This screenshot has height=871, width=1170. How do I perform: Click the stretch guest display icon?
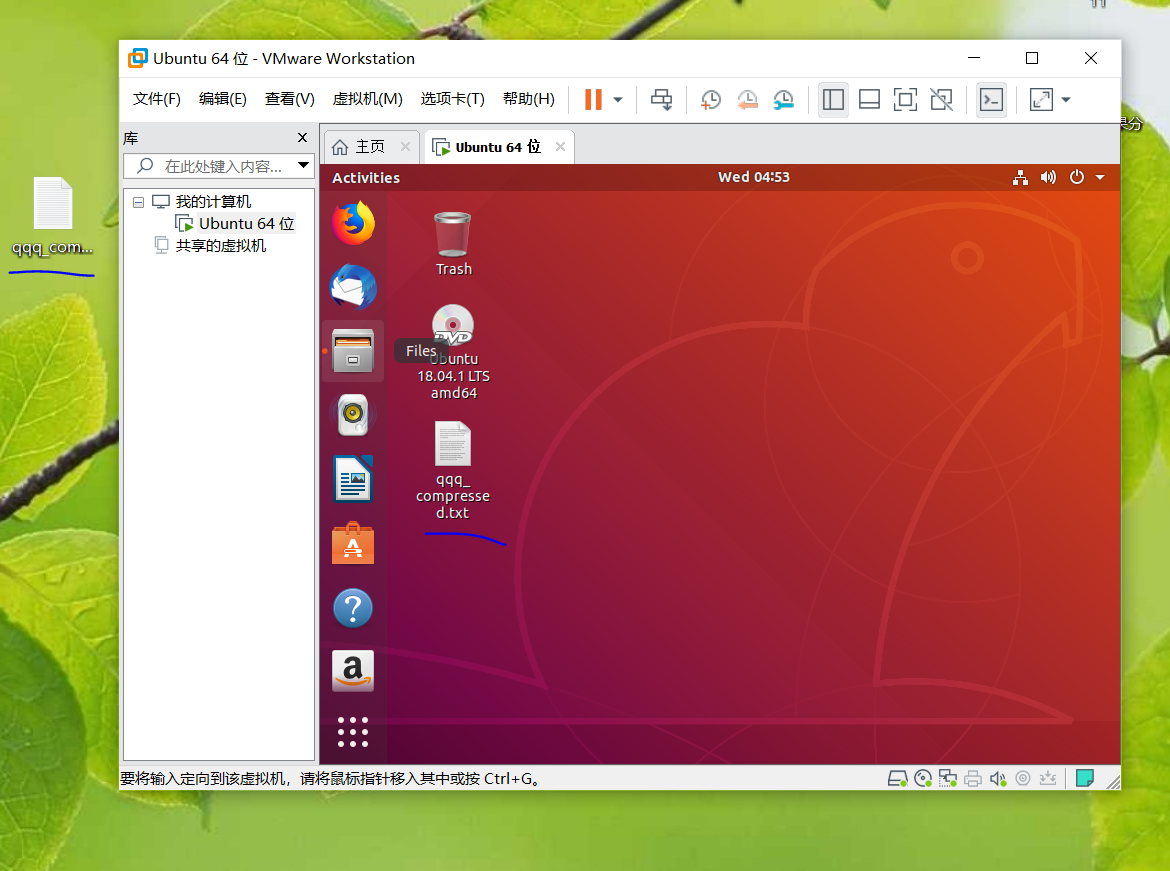pos(1041,99)
